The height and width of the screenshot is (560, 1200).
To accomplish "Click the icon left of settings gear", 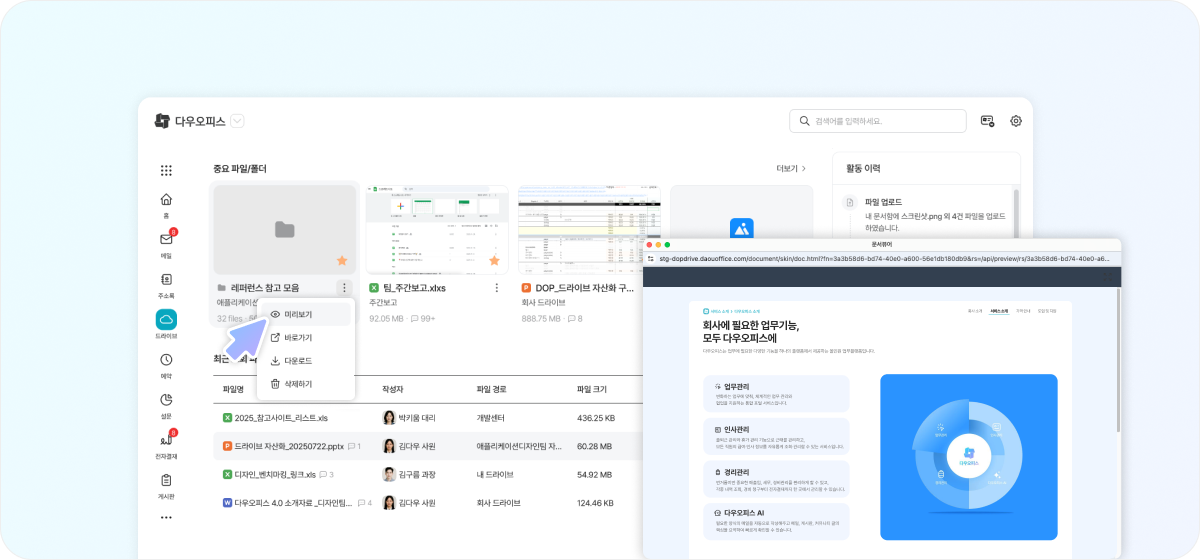I will pos(988,121).
